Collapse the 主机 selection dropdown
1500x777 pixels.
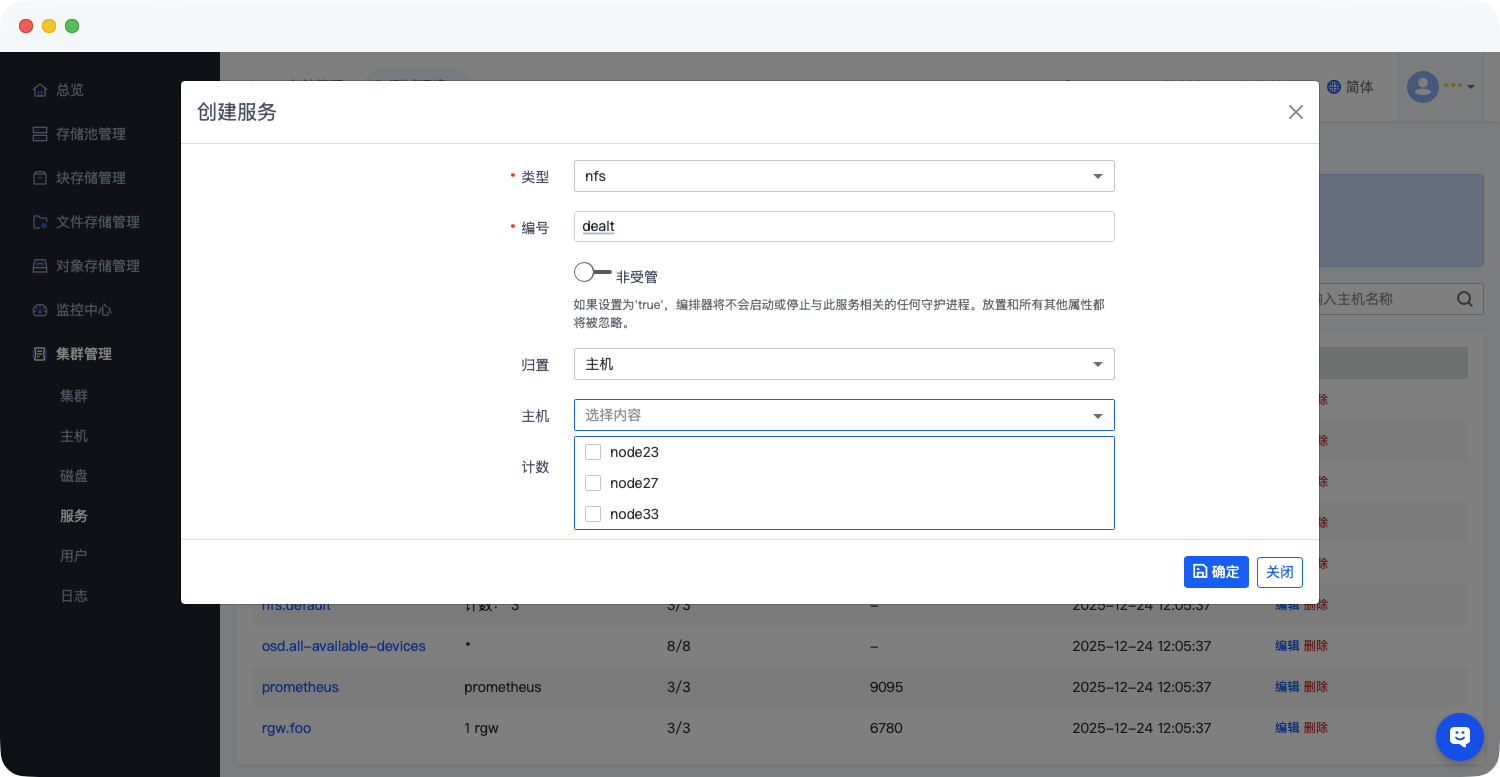pyautogui.click(x=1097, y=415)
